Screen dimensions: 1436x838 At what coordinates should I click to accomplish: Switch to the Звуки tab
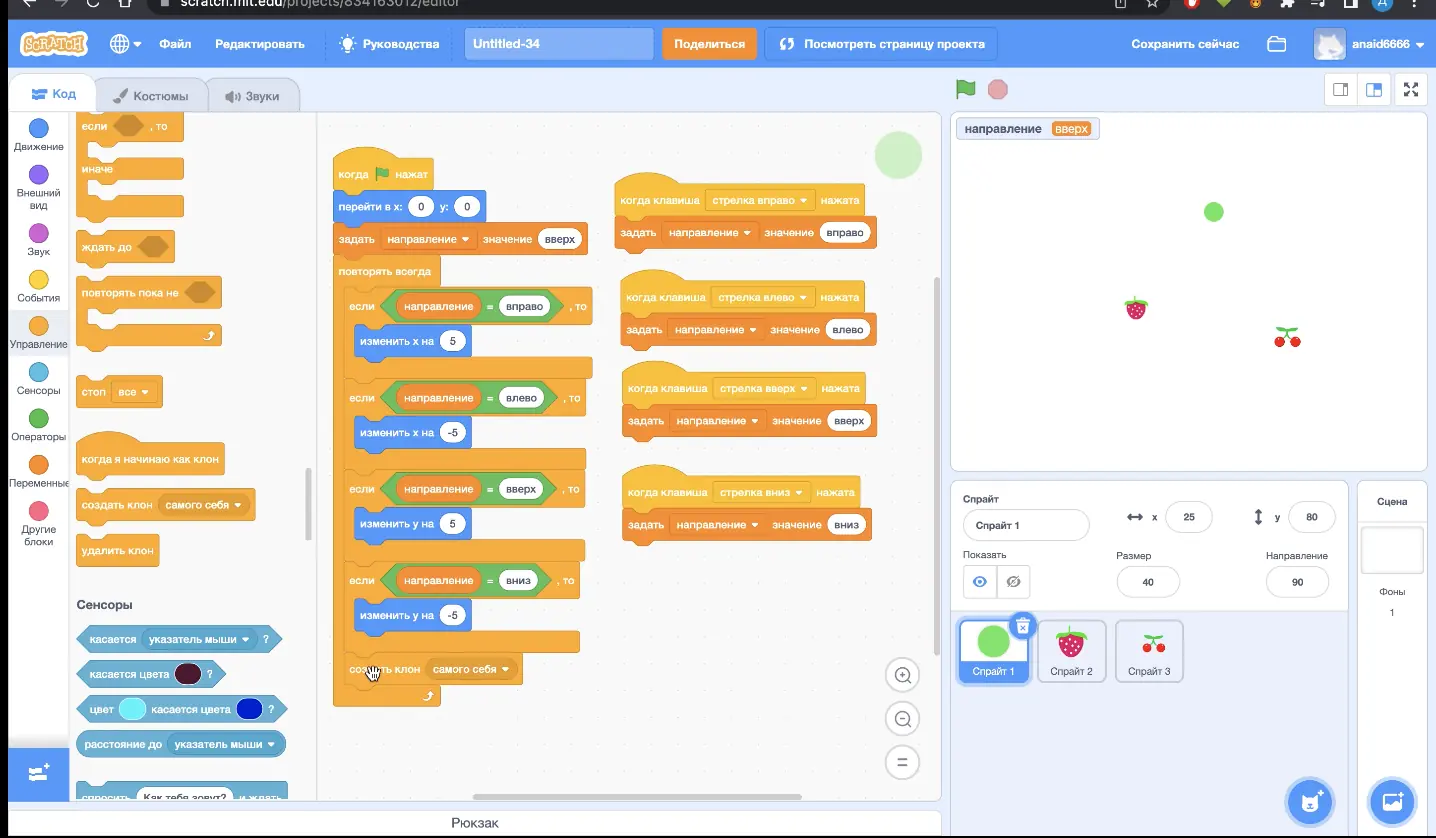click(x=252, y=96)
